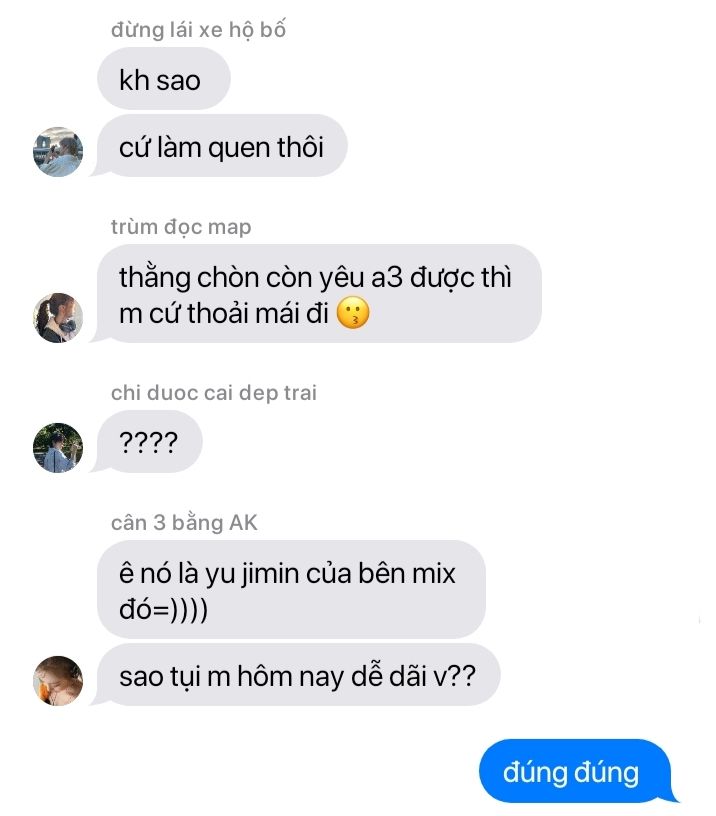Image resolution: width=716 pixels, height=816 pixels.
Task: Tap the 'đó=))))' text line
Action: [163, 609]
